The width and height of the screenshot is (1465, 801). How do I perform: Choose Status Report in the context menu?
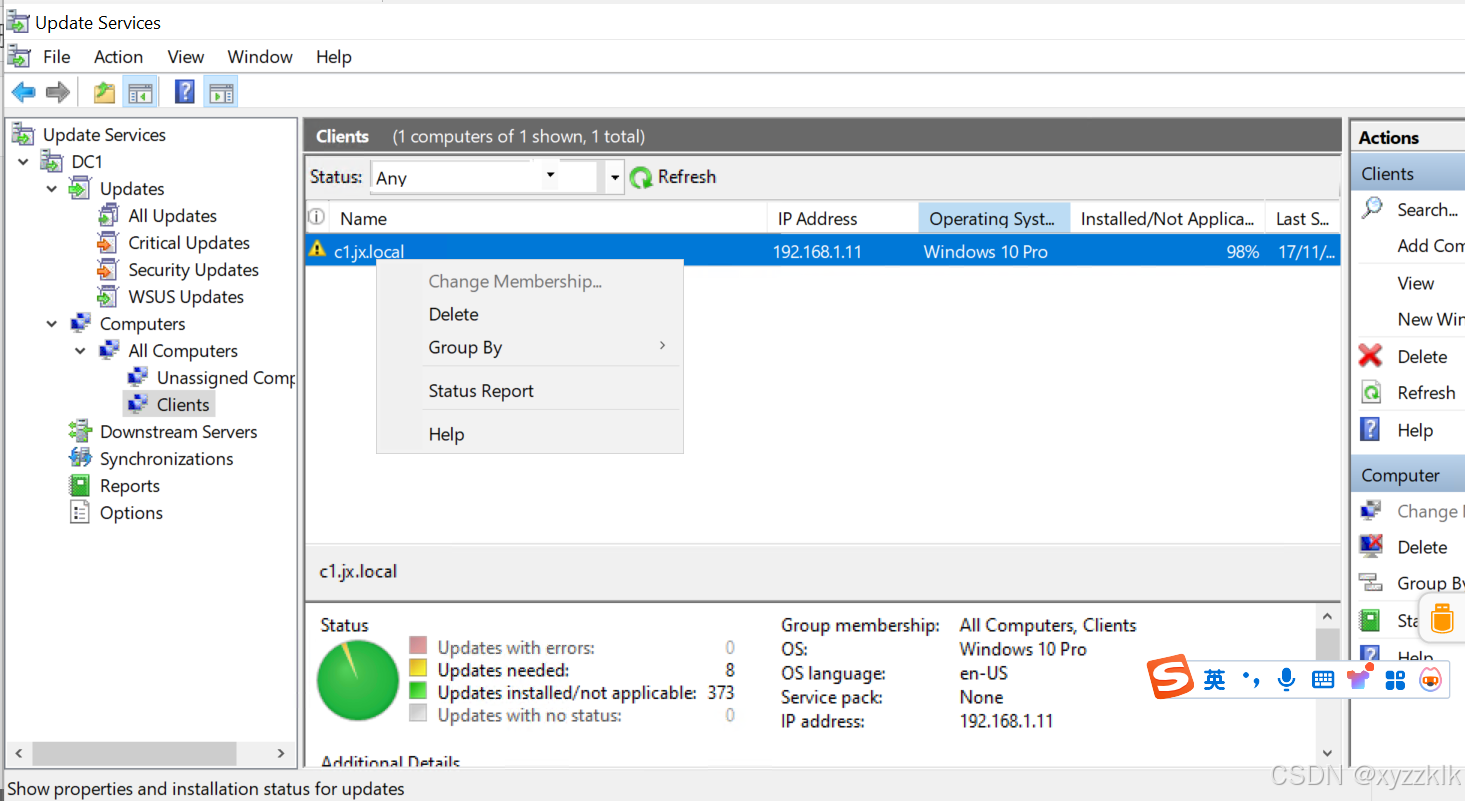coord(530,391)
